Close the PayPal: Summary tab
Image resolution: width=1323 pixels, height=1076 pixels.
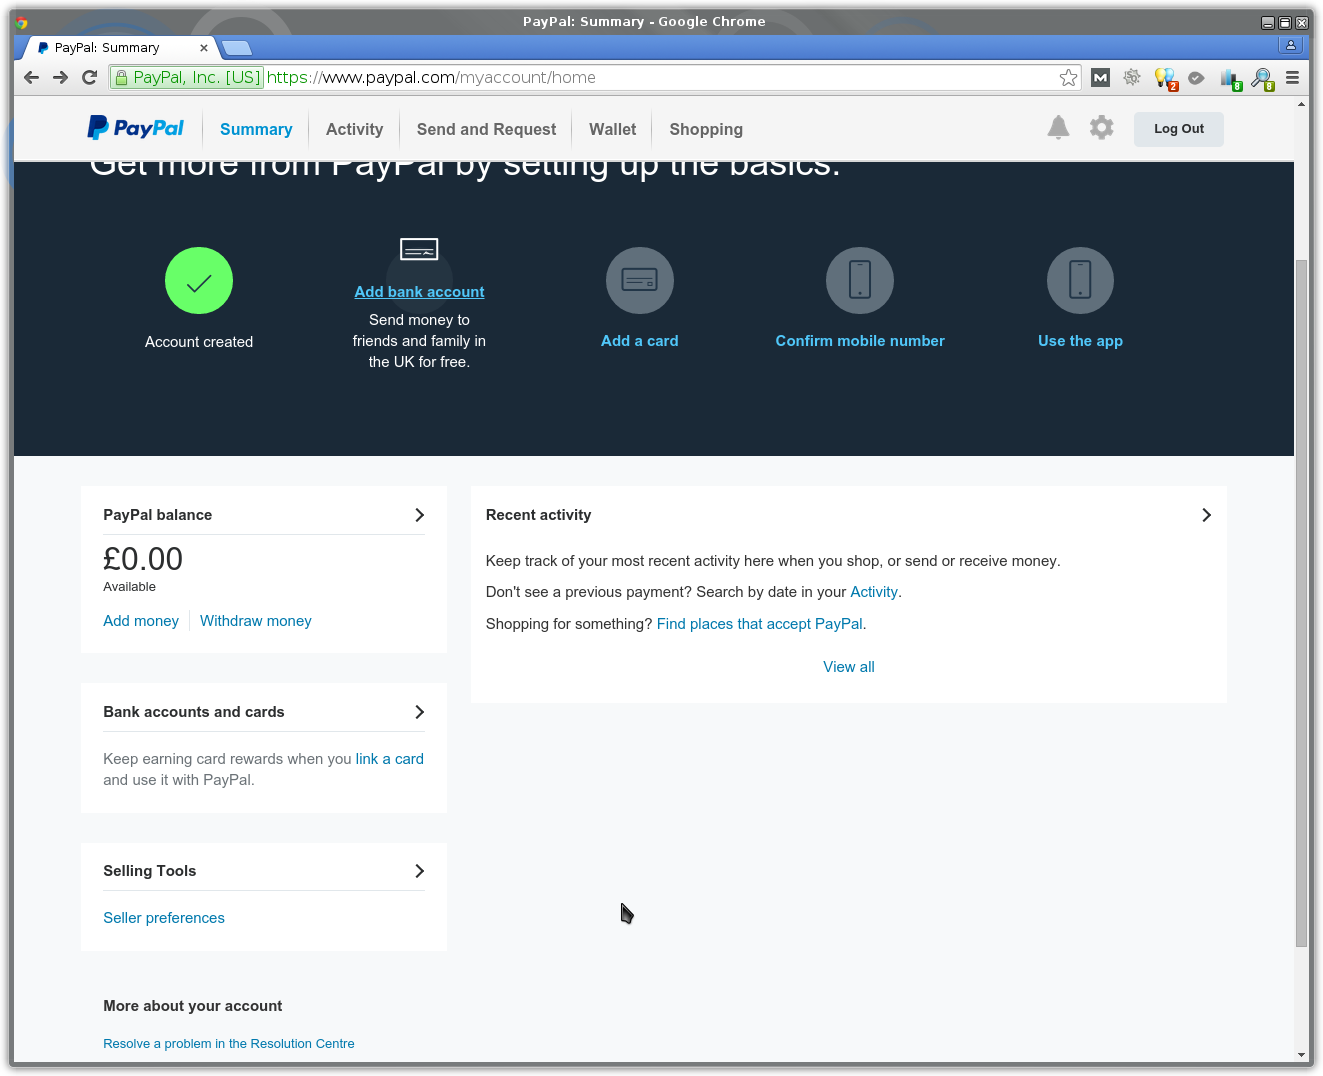click(x=204, y=47)
